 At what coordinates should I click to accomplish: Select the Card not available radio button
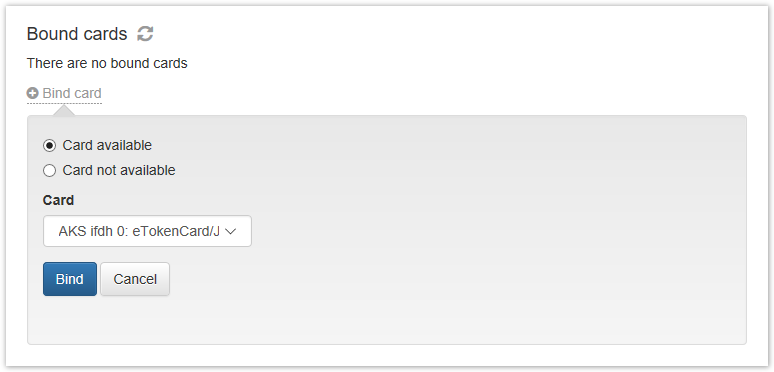pyautogui.click(x=49, y=171)
